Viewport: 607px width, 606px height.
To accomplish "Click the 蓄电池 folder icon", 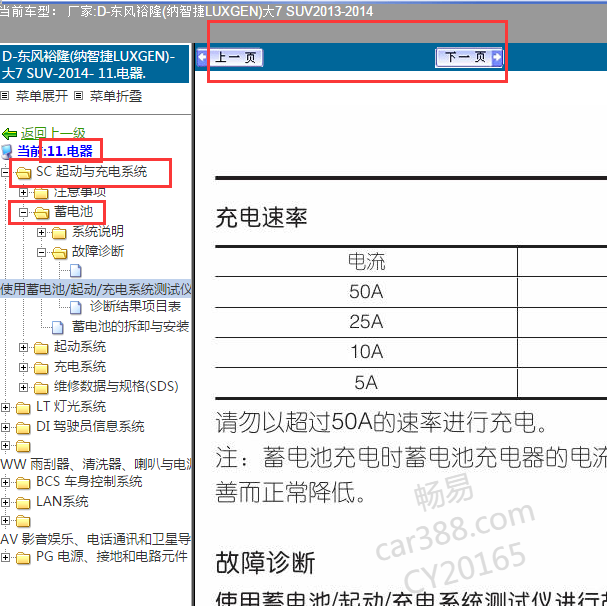I will pyautogui.click(x=41, y=213).
